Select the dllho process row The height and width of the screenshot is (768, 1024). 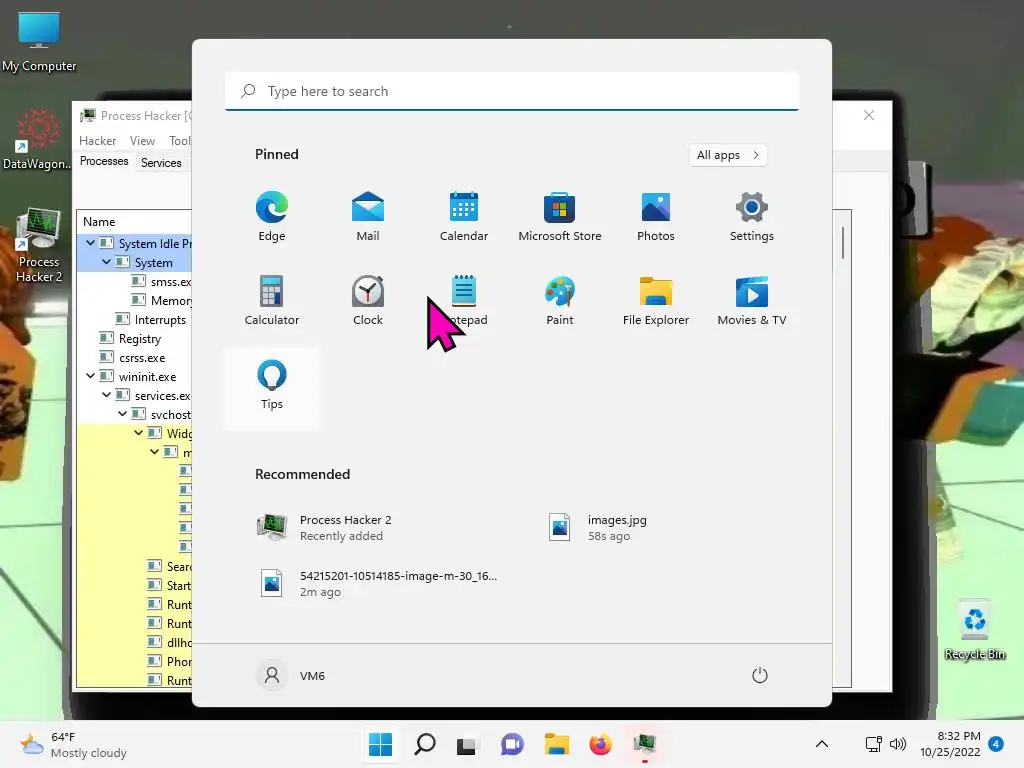(x=135, y=642)
